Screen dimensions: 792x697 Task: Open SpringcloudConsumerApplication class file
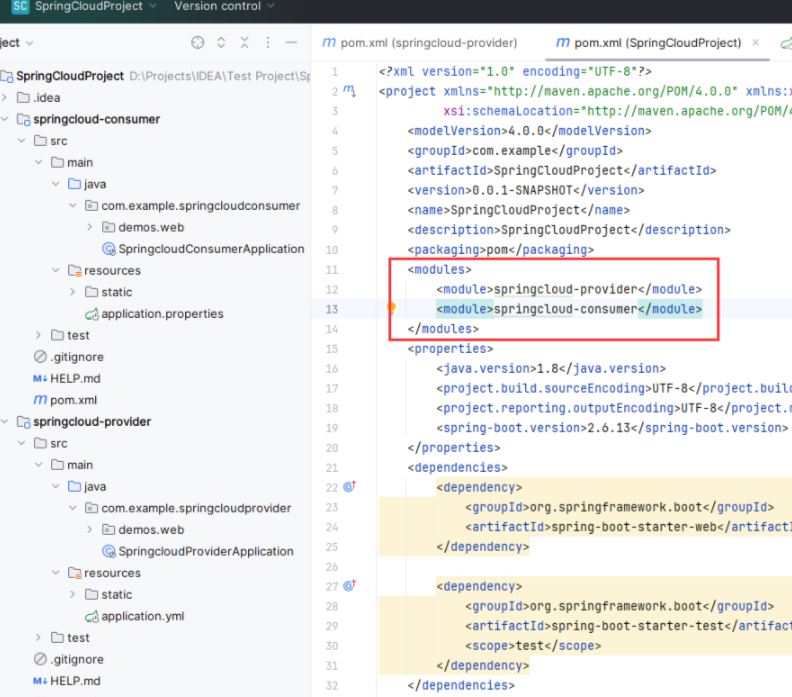[x=210, y=249]
